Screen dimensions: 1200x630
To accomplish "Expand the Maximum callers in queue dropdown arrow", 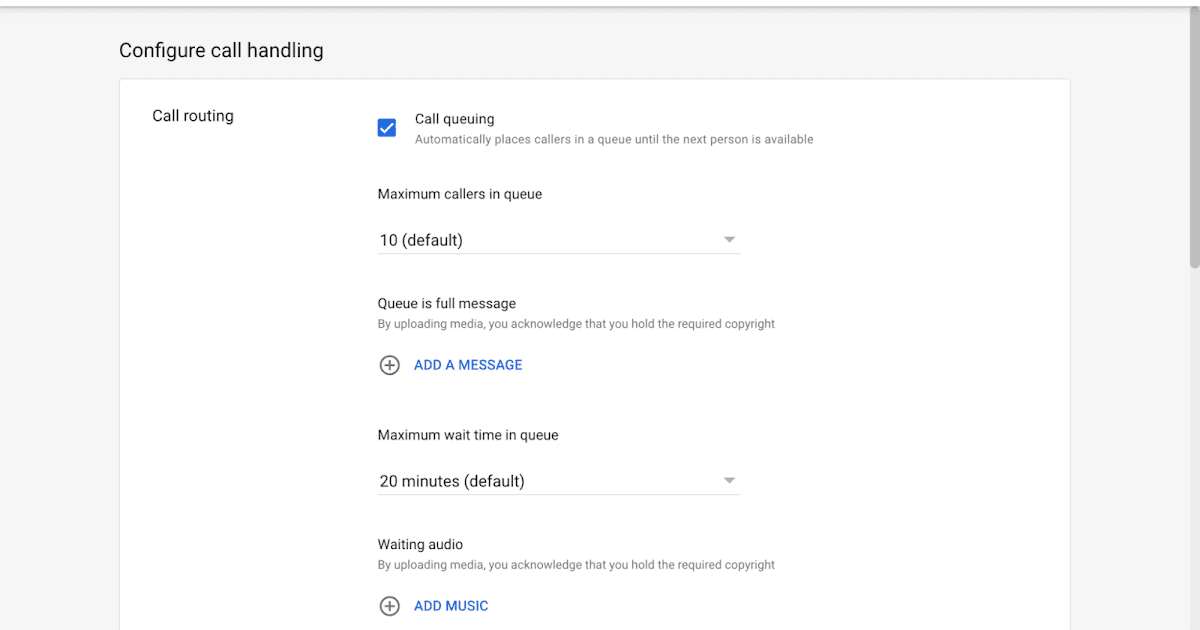I will [729, 240].
